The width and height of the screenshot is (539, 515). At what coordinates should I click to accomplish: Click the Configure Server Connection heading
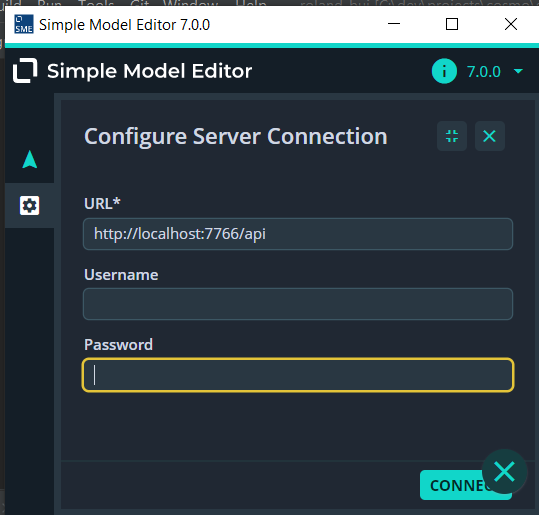coord(236,136)
